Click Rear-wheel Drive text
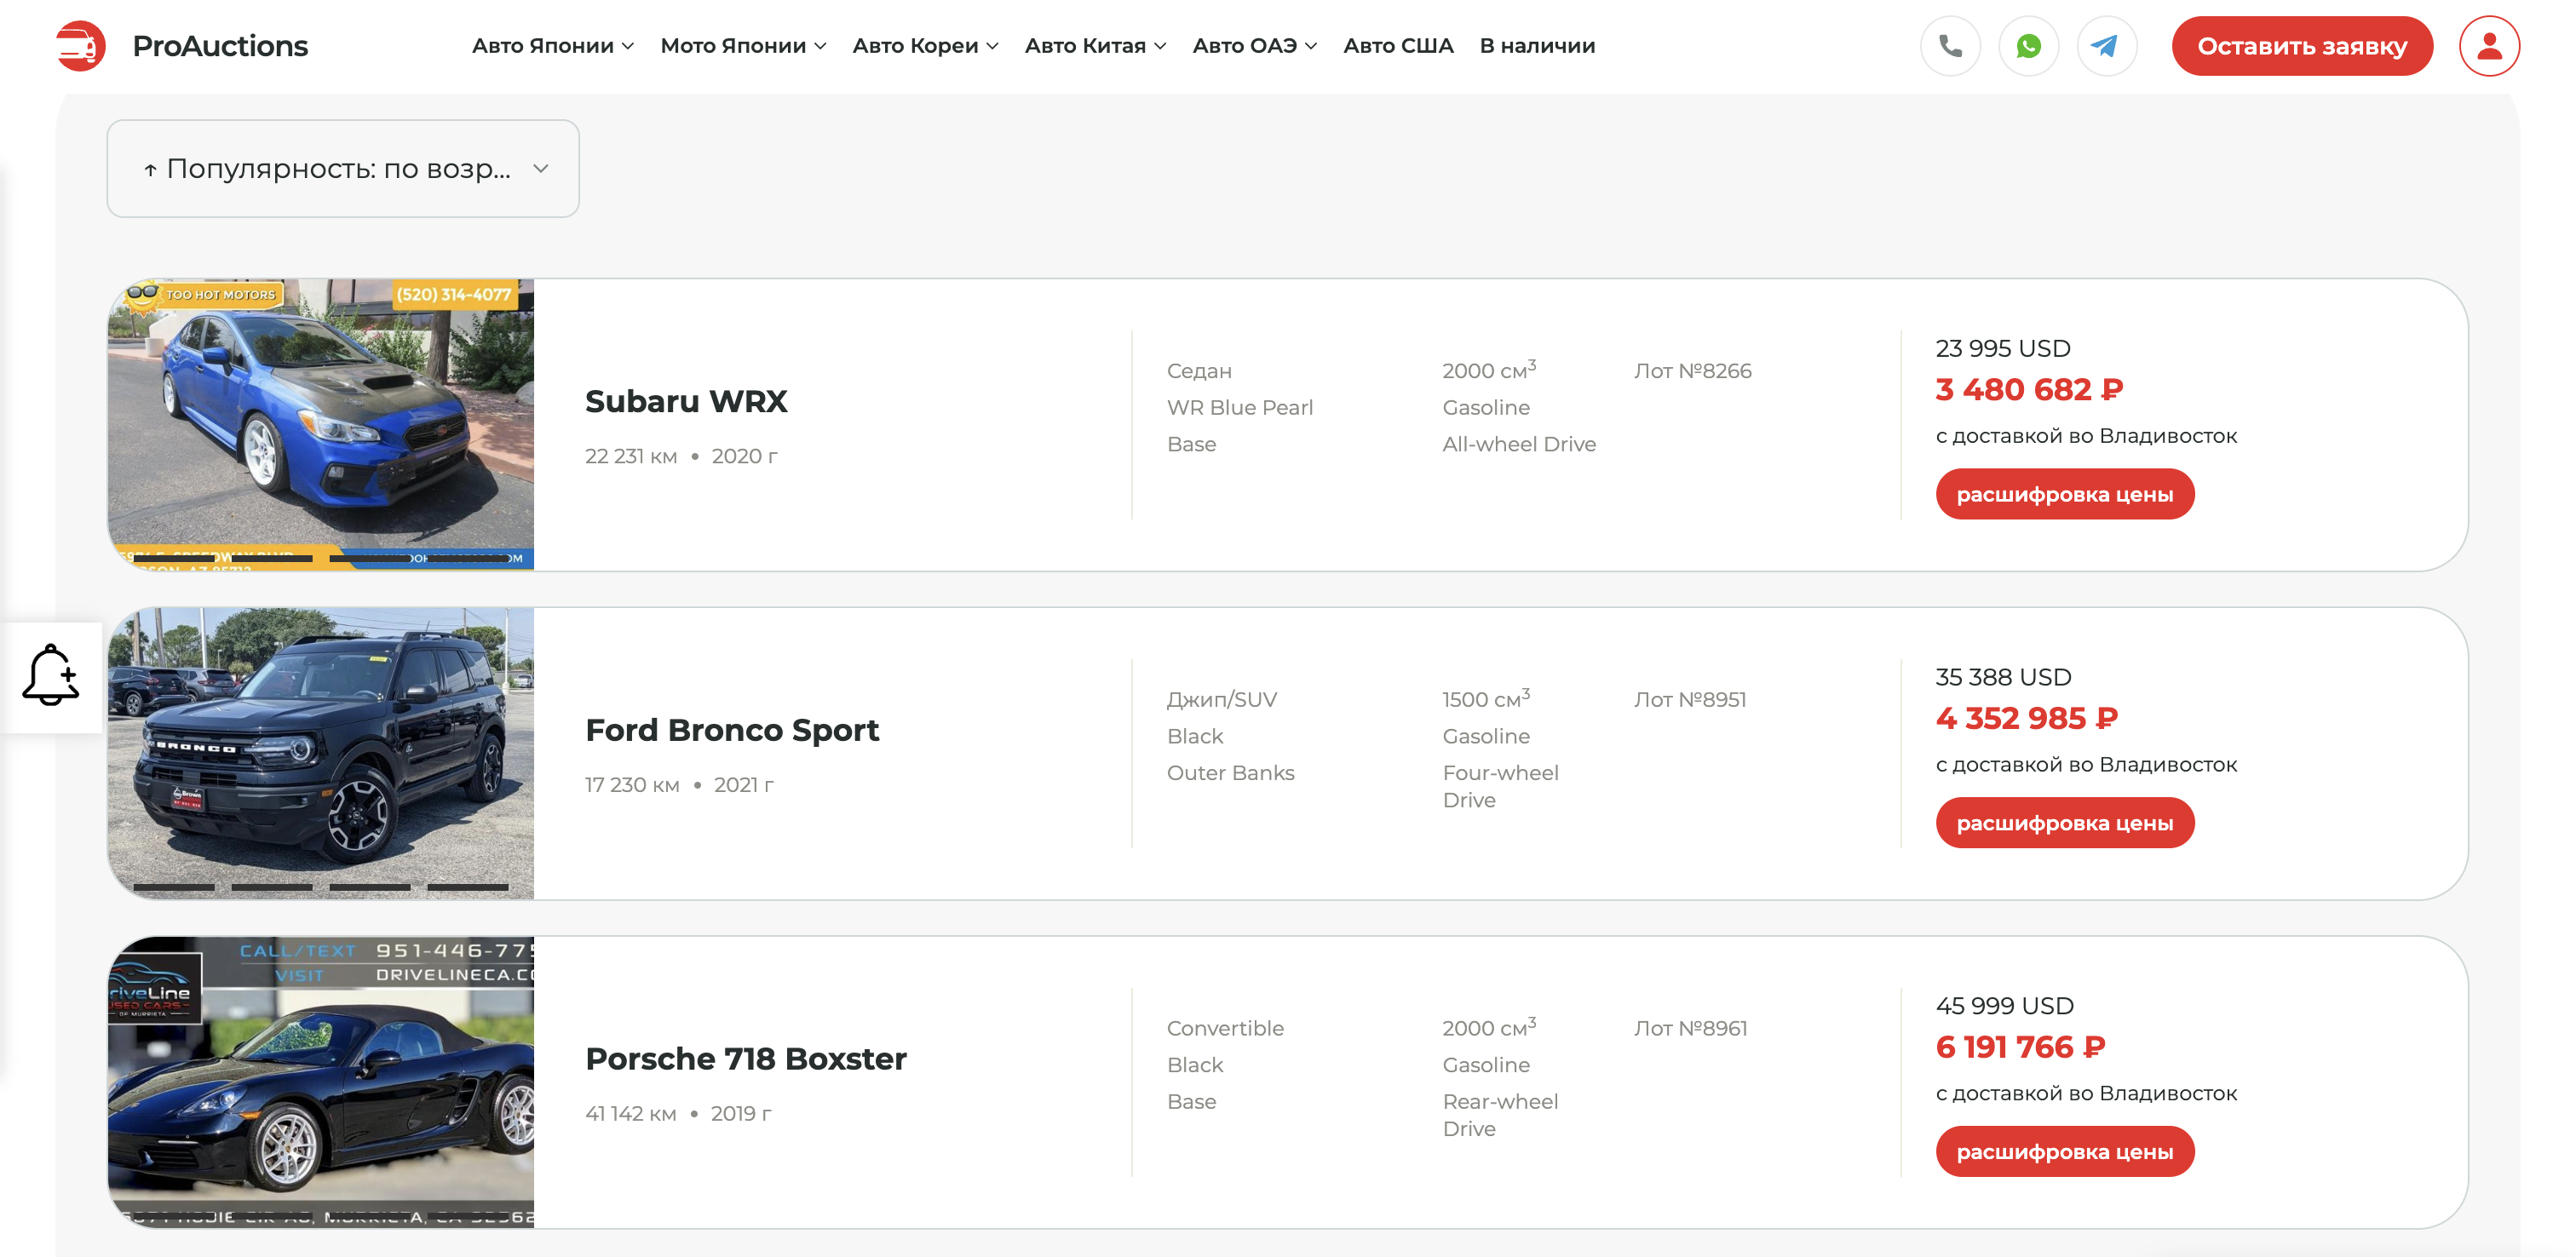 [x=1499, y=1115]
